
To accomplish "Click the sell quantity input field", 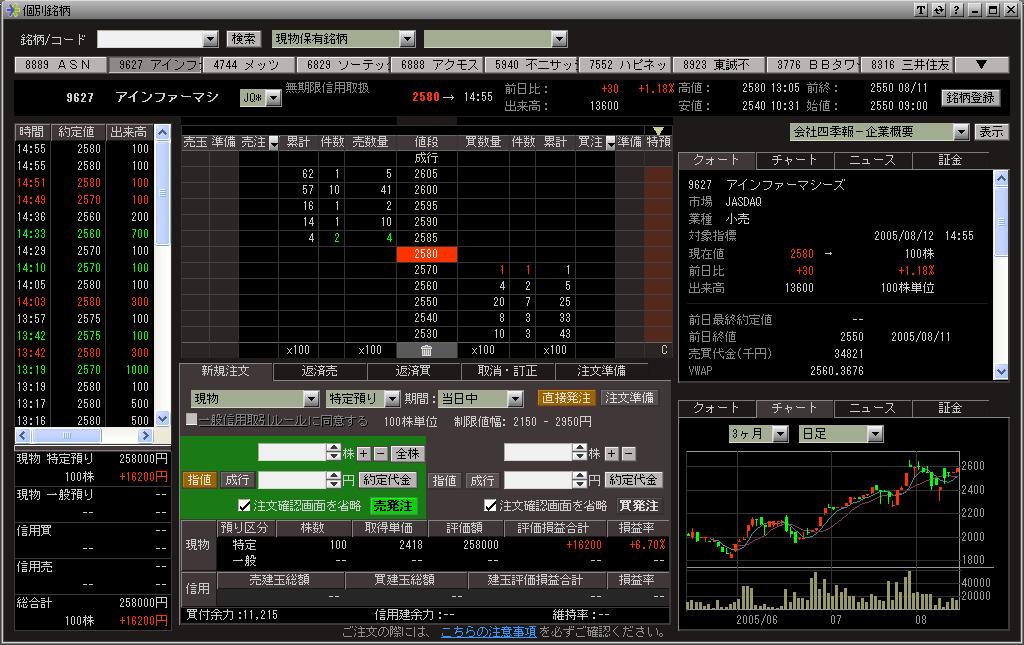I will (292, 452).
